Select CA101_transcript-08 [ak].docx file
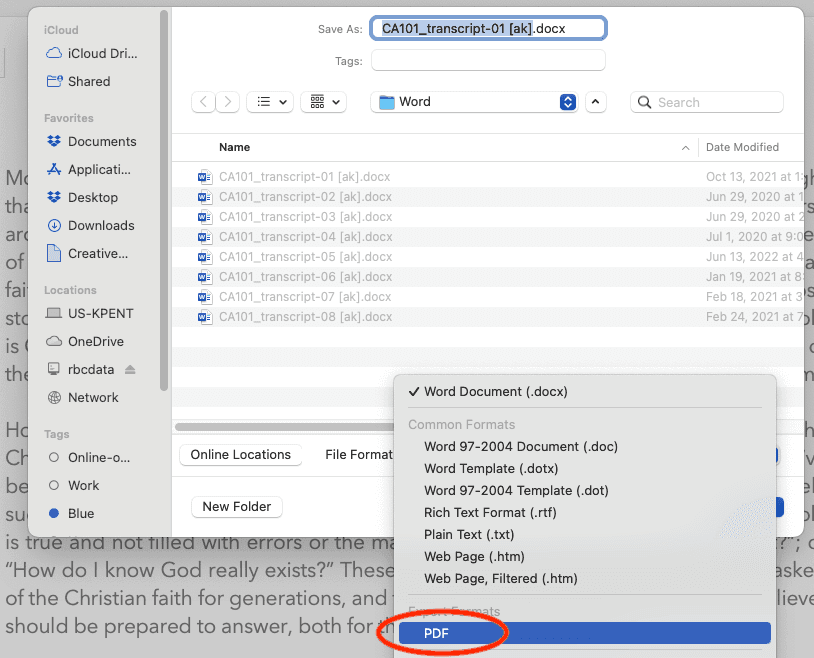814x658 pixels. coord(488,317)
